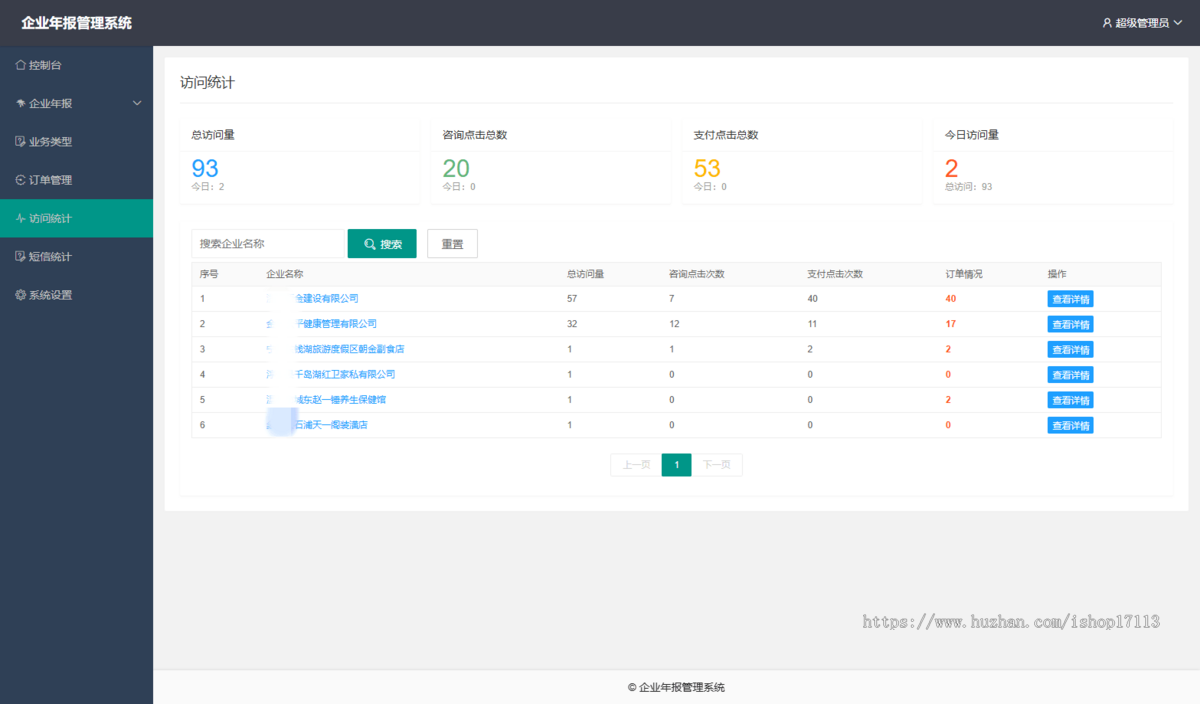The image size is (1200, 704).
Task: Click the 访问统计 pulse icon
Action: (x=21, y=218)
